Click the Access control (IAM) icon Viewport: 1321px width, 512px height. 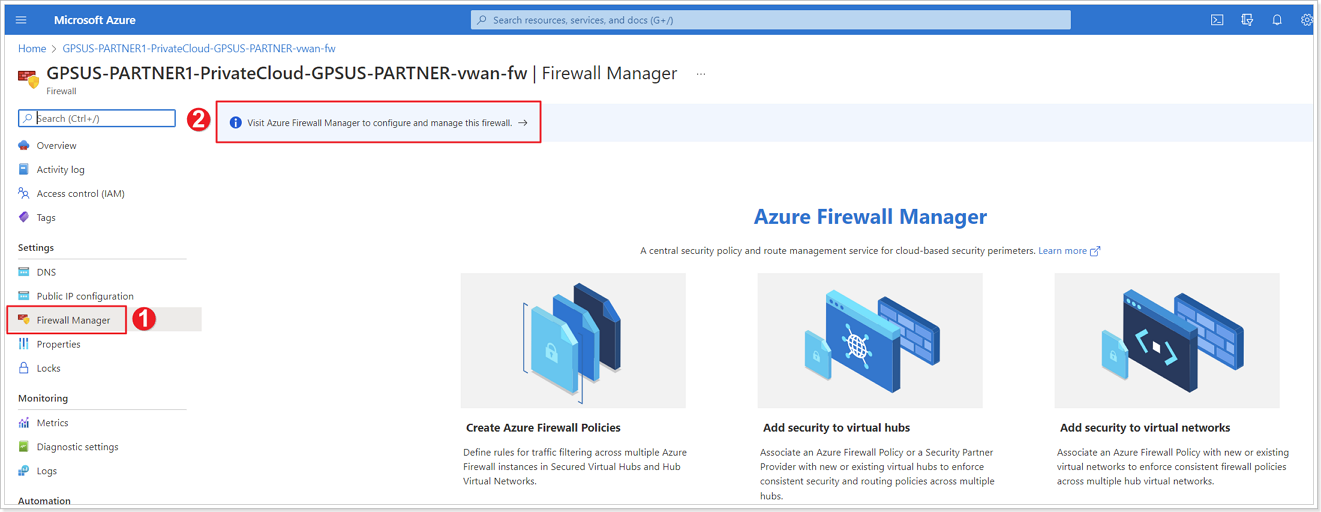(x=24, y=194)
